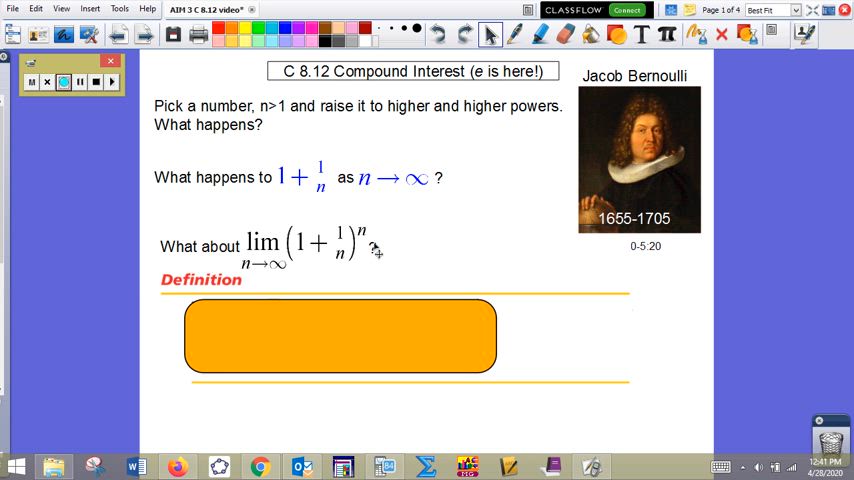Pick the yellow color swatch
854x480 pixels.
coord(245,28)
